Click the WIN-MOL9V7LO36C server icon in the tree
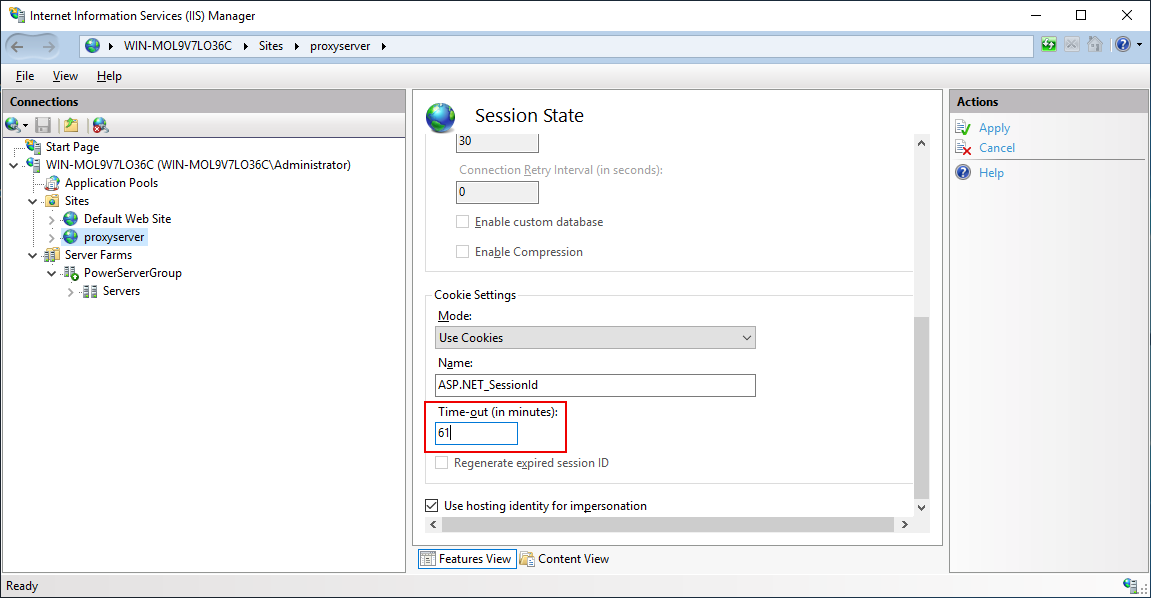Viewport: 1151px width, 598px height. (34, 165)
